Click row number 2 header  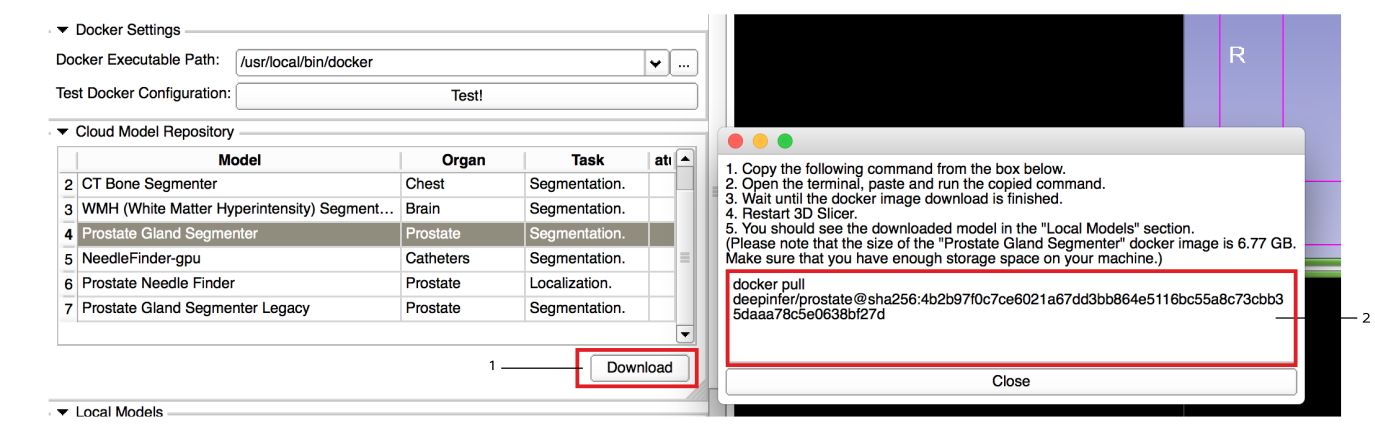[x=68, y=185]
